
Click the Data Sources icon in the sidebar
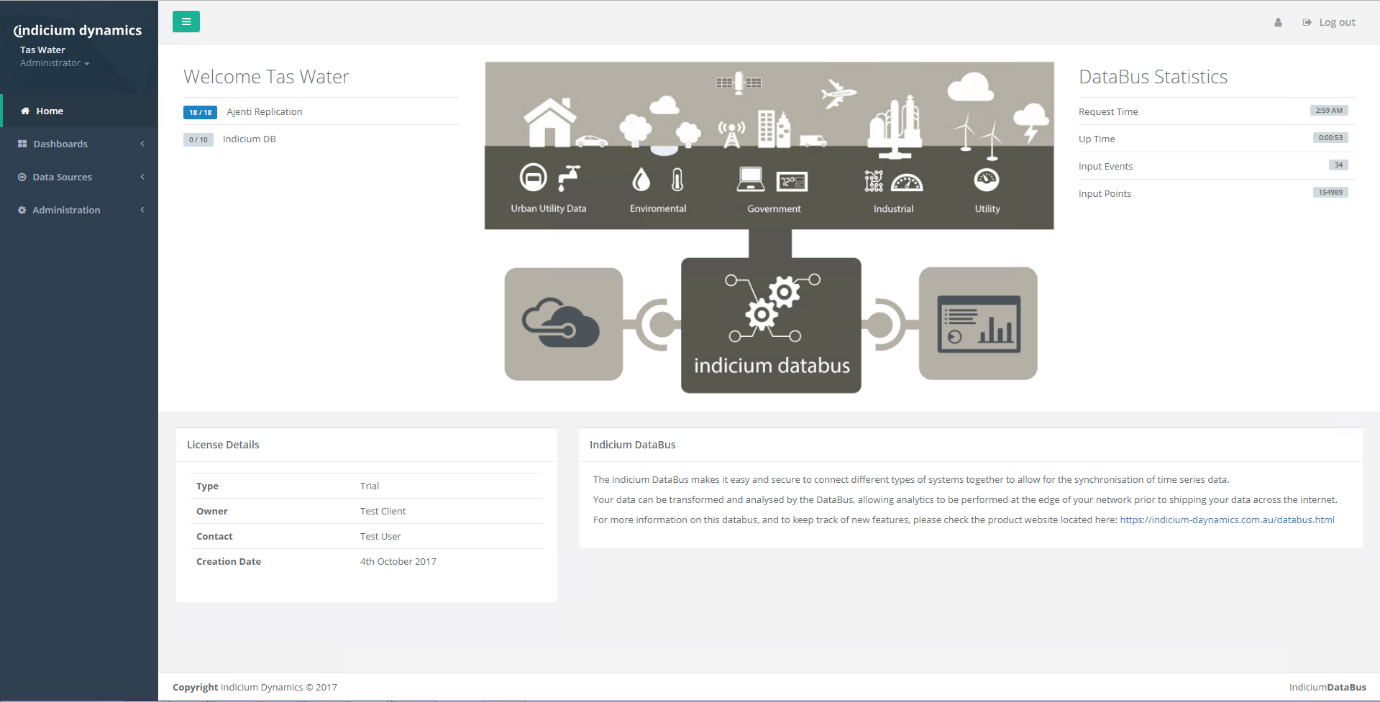click(x=23, y=177)
